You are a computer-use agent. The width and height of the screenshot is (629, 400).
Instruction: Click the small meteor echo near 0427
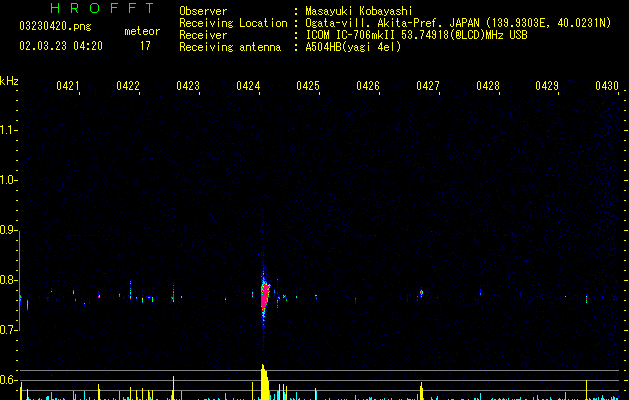[x=421, y=293]
